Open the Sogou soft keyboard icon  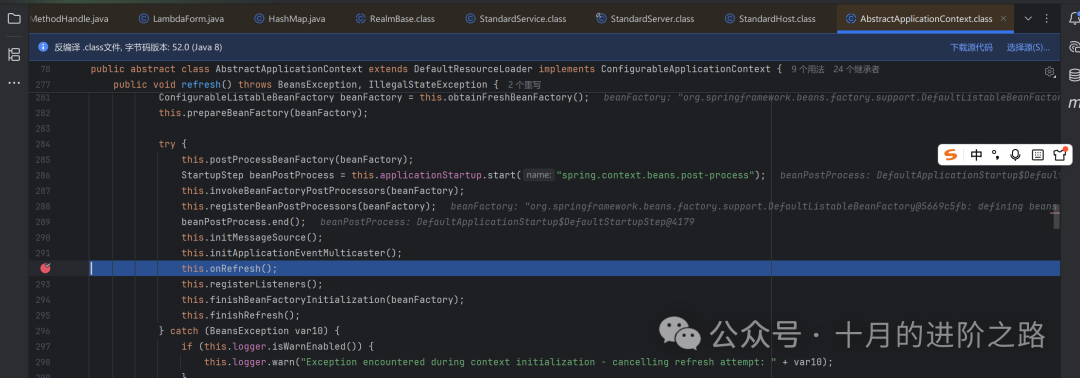pos(1037,155)
